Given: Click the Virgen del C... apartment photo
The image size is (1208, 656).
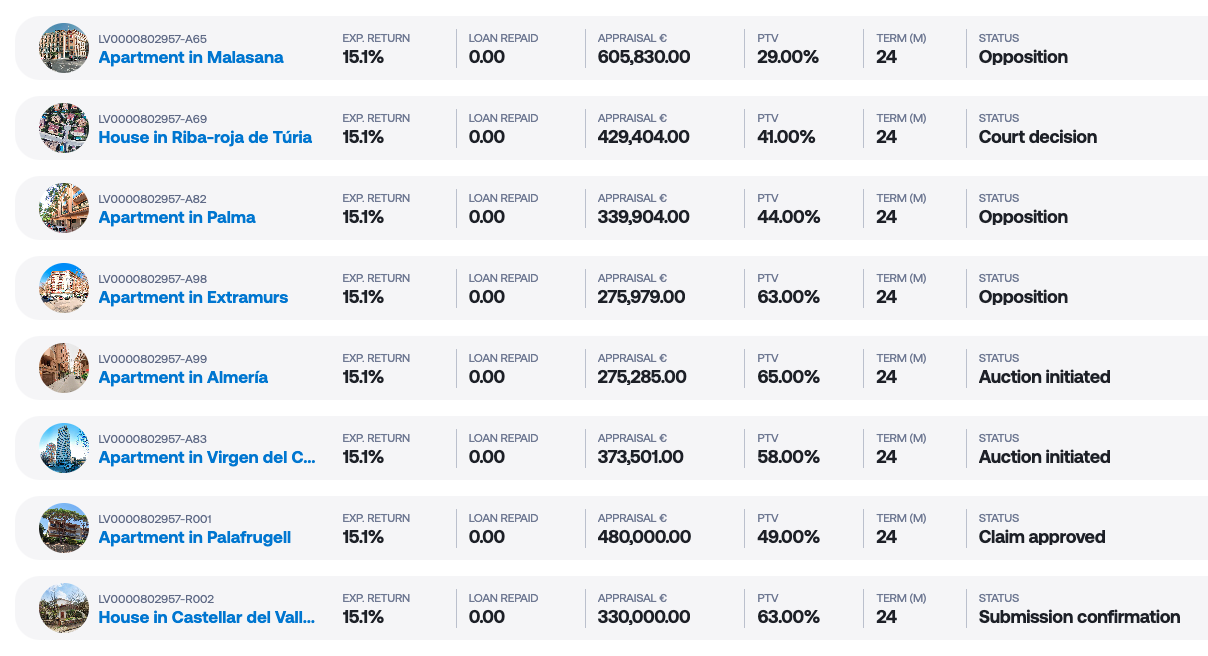Looking at the screenshot, I should [x=64, y=448].
